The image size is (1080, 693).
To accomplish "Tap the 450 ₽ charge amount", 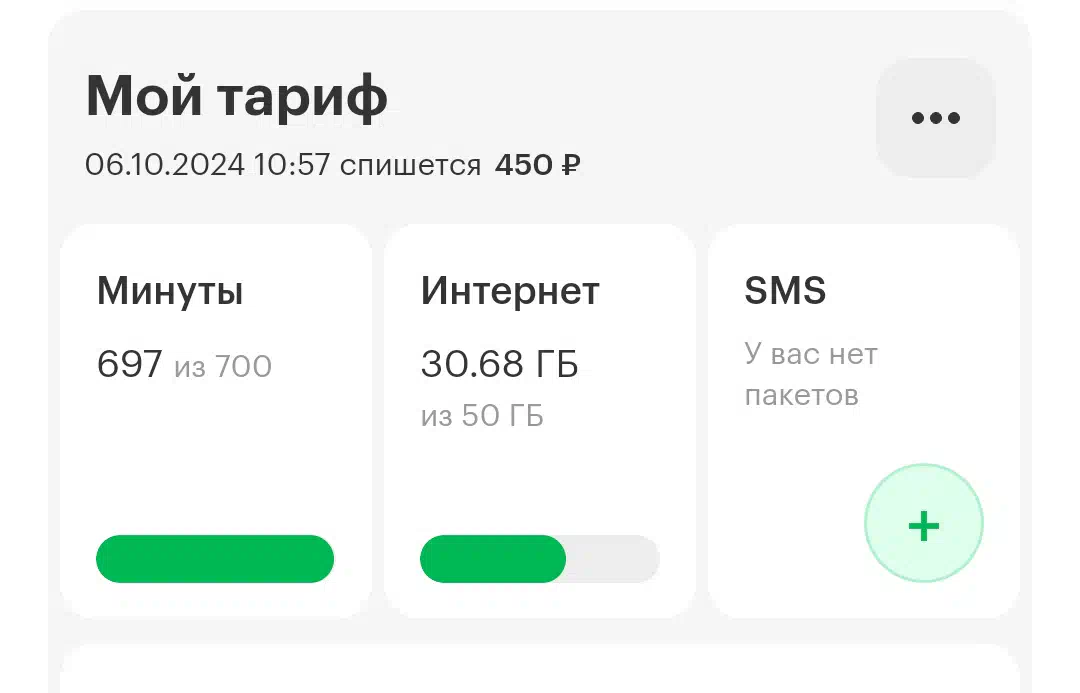I will click(x=537, y=165).
